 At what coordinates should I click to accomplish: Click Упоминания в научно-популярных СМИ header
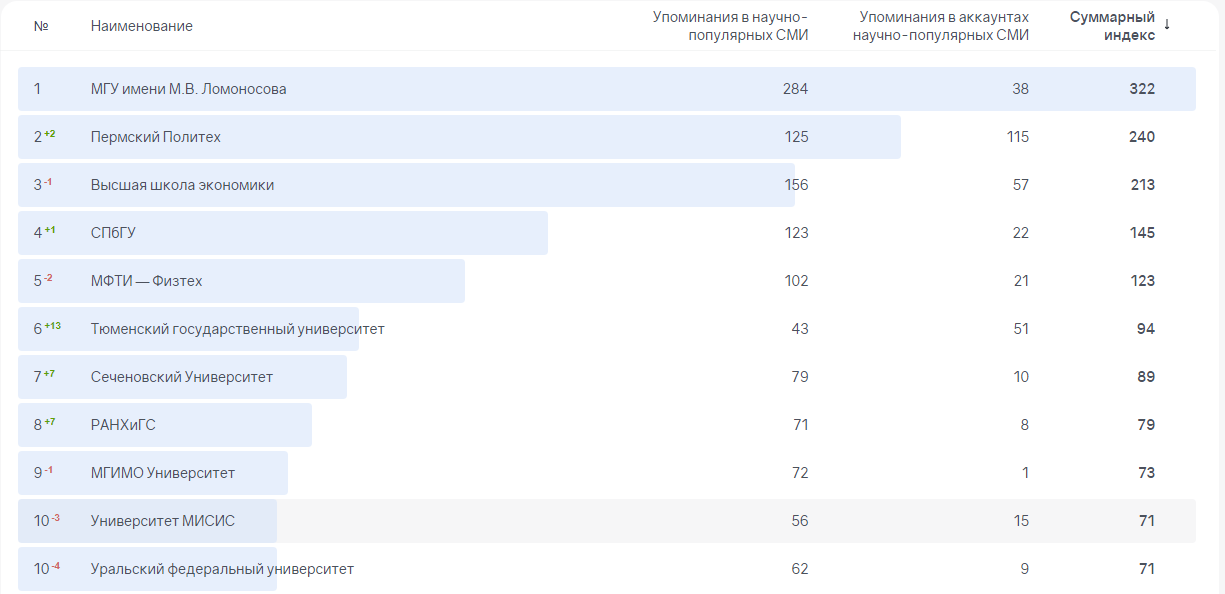click(730, 26)
